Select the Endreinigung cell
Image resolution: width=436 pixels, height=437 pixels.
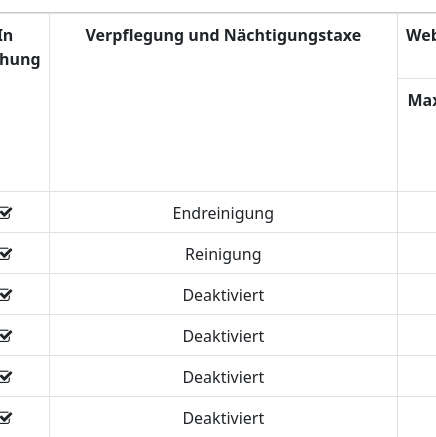tap(223, 212)
